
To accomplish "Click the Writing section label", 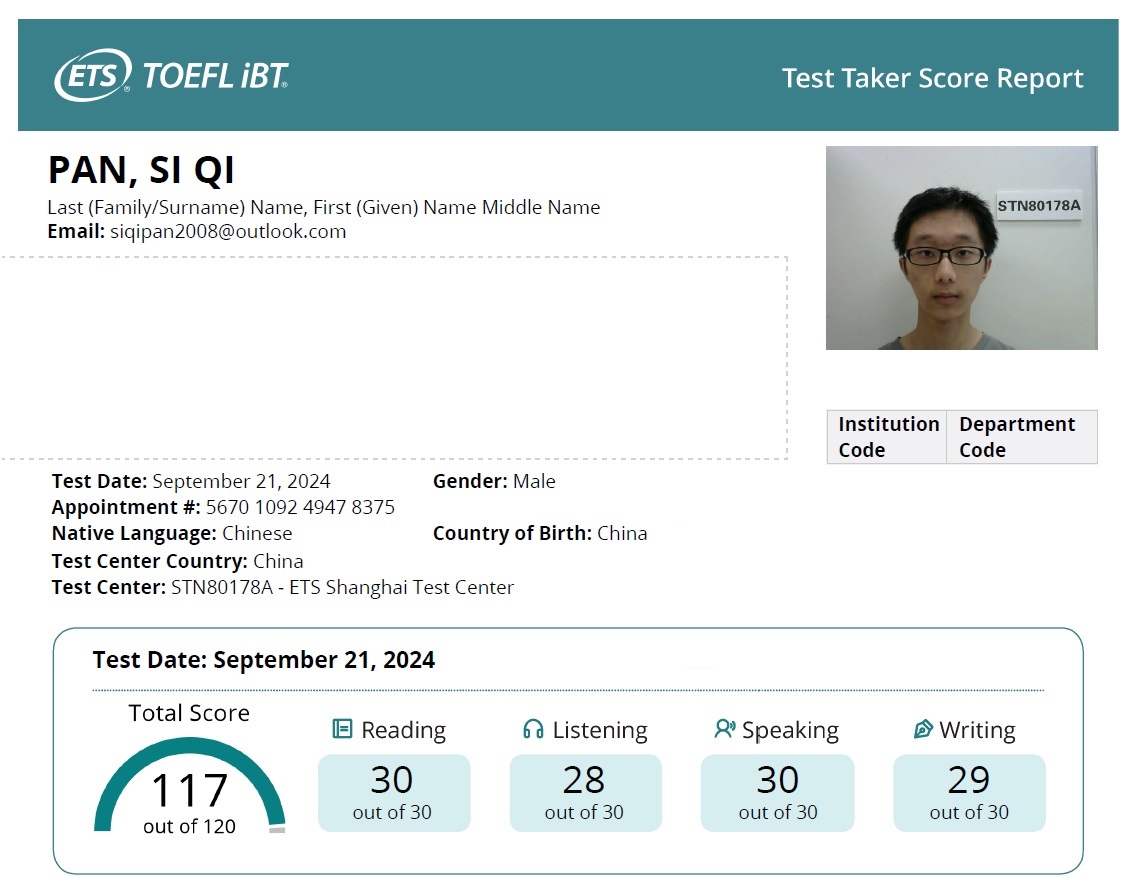I will (x=978, y=730).
